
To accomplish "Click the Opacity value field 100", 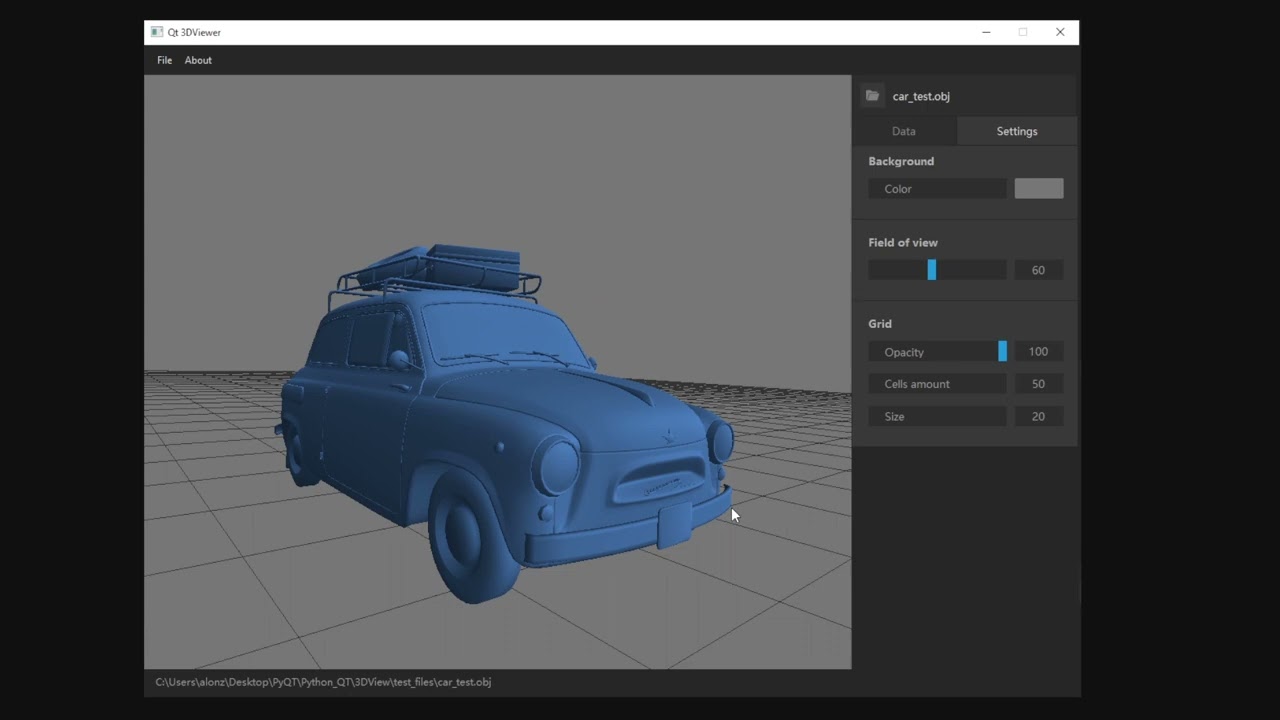I will [x=1039, y=351].
